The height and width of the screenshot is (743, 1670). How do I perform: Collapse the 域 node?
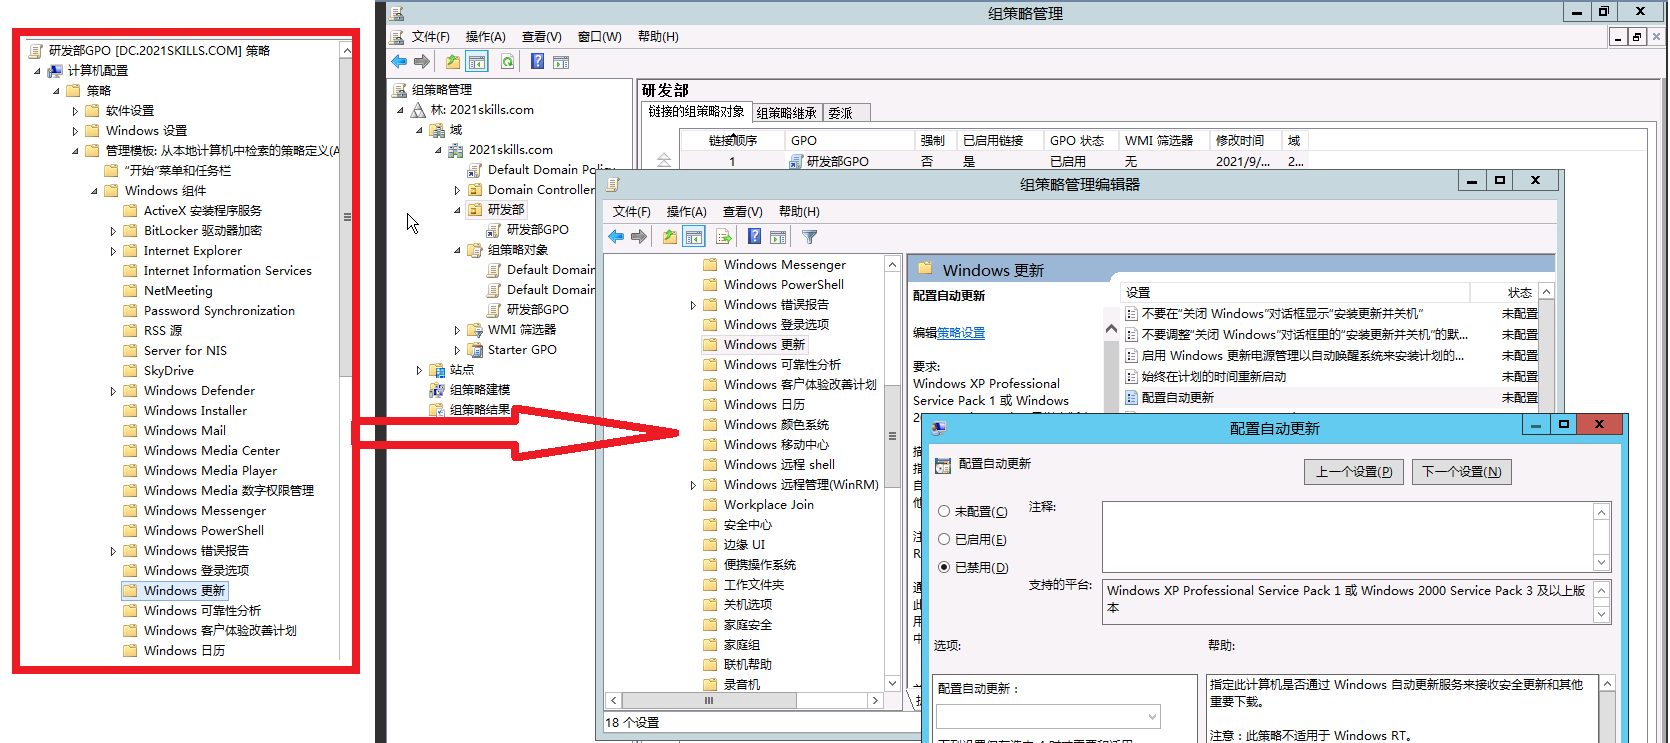click(x=420, y=130)
